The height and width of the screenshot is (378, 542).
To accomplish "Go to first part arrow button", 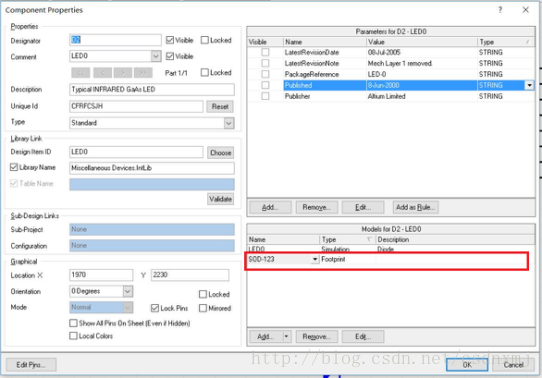I will tap(81, 73).
